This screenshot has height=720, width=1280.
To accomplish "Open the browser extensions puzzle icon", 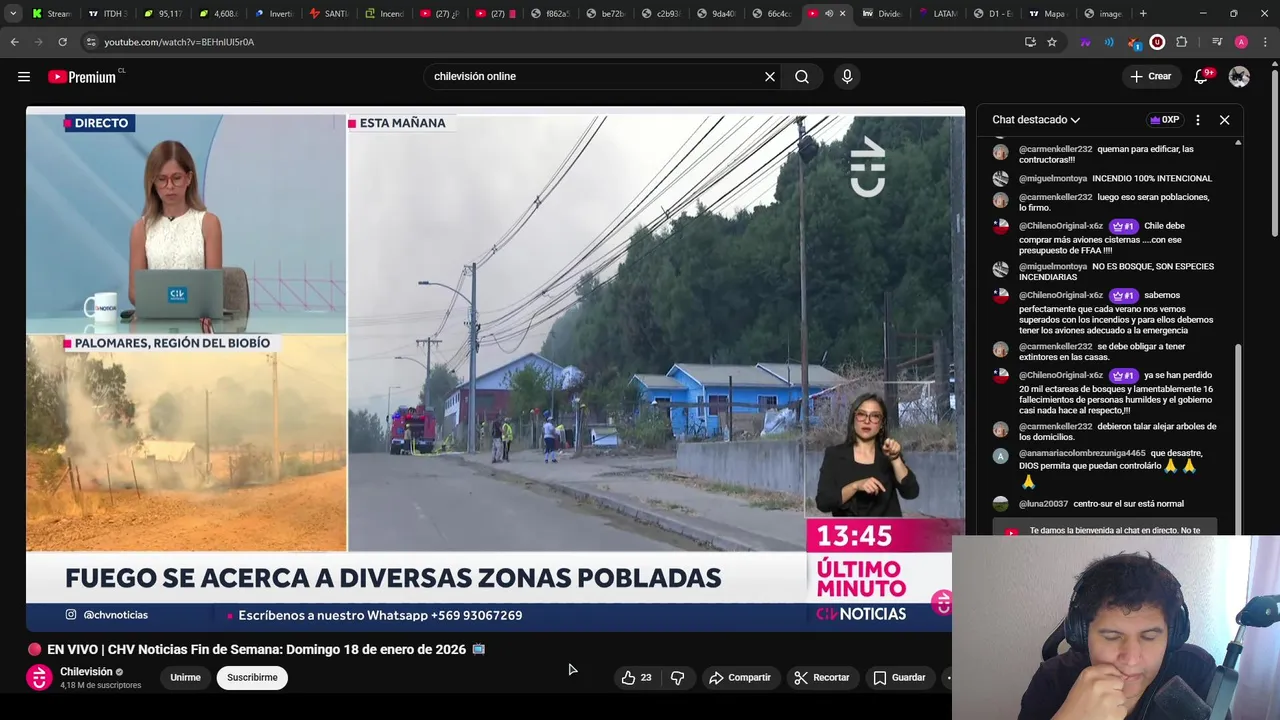I will pos(1182,42).
